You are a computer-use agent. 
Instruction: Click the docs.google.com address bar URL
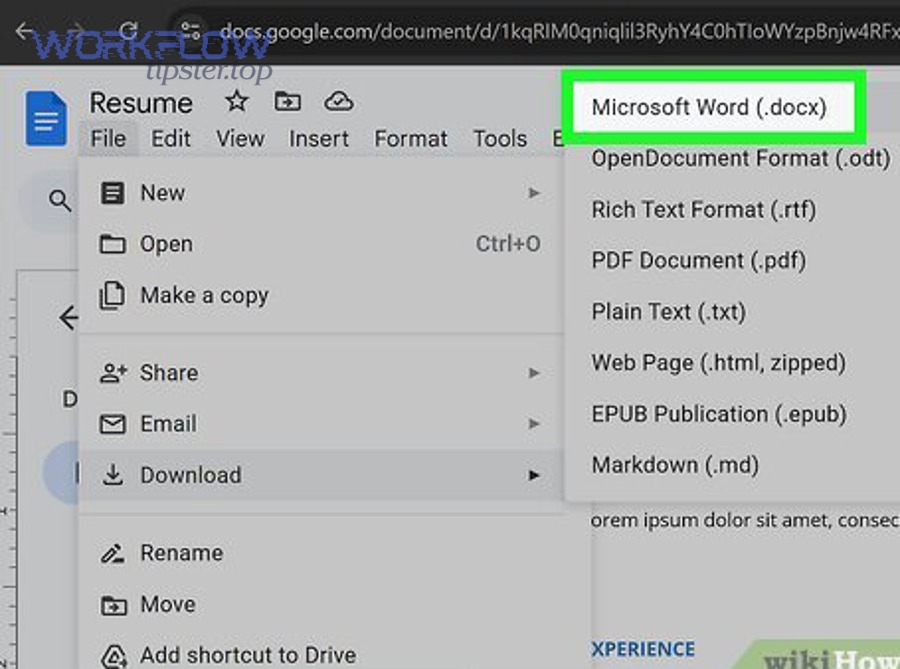[558, 32]
